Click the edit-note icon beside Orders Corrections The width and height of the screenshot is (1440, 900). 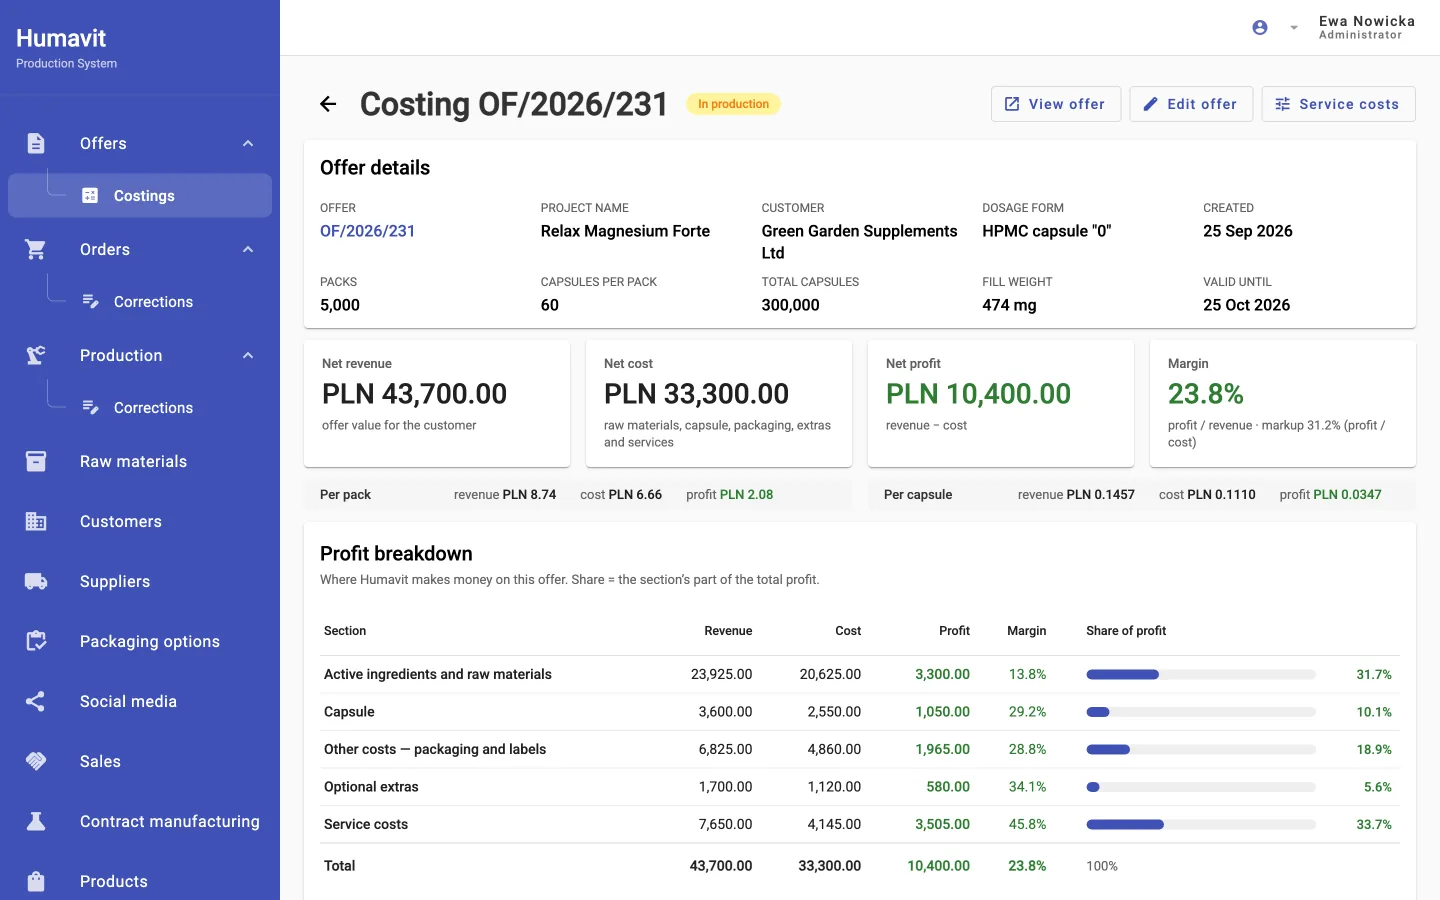90,302
